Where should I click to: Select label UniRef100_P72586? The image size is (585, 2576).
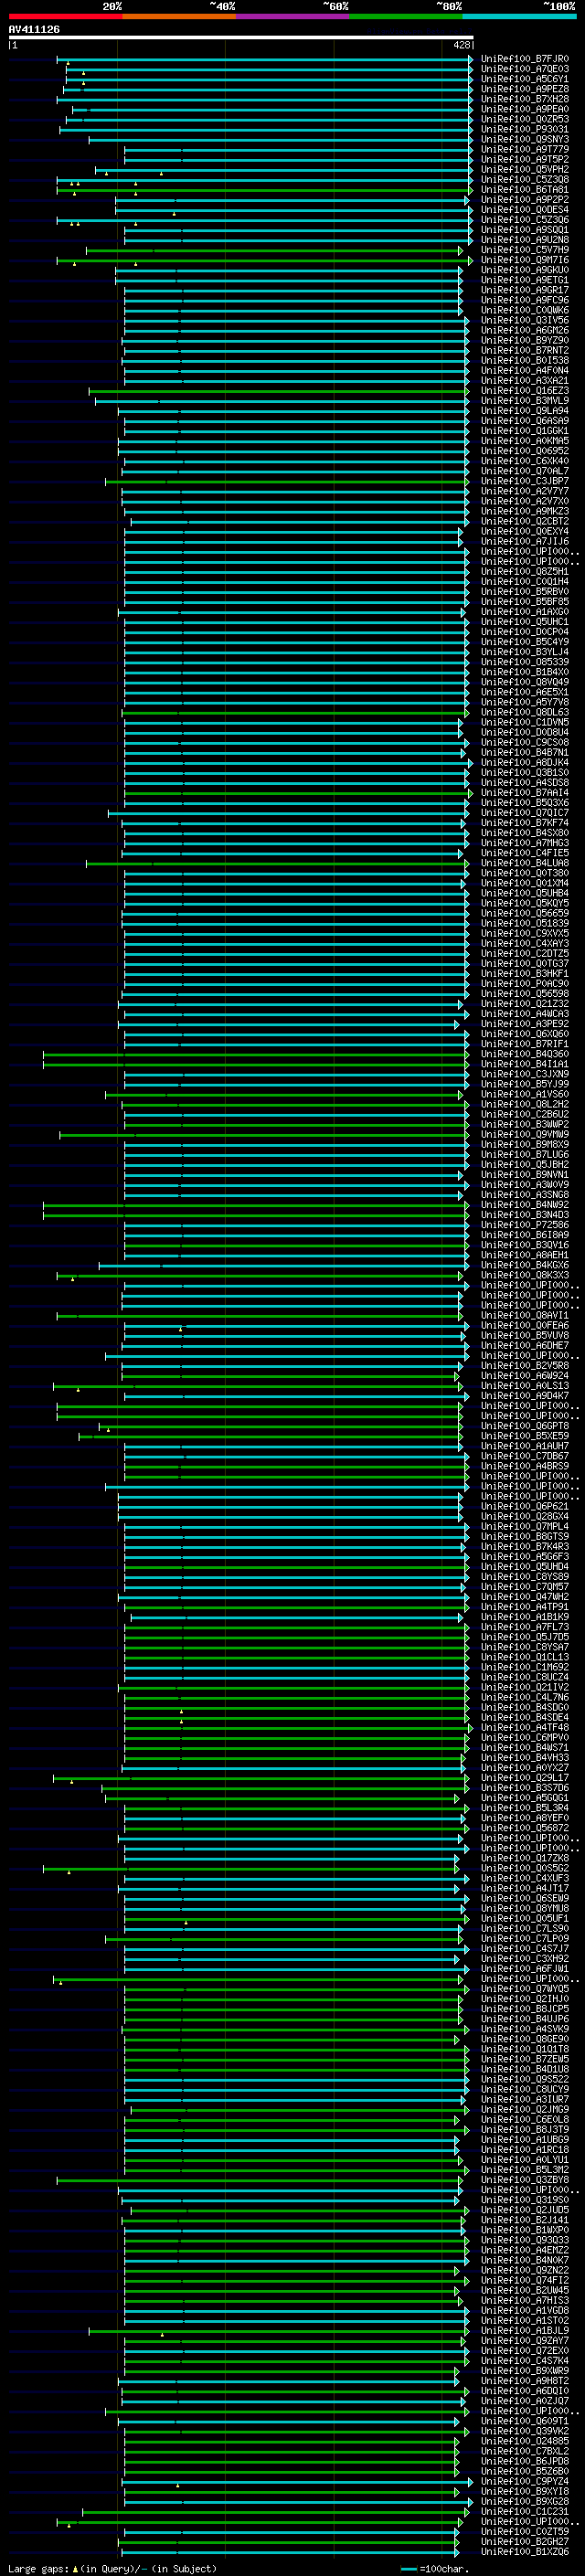(524, 1225)
